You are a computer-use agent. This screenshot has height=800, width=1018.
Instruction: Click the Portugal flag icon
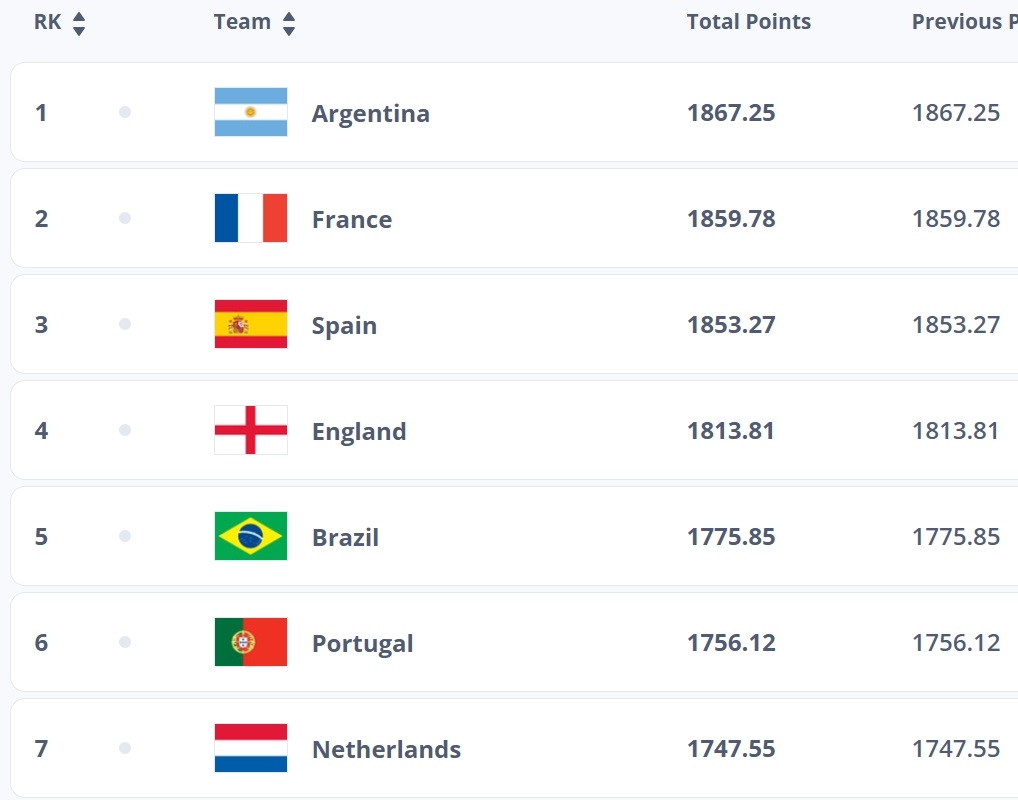[x=251, y=642]
